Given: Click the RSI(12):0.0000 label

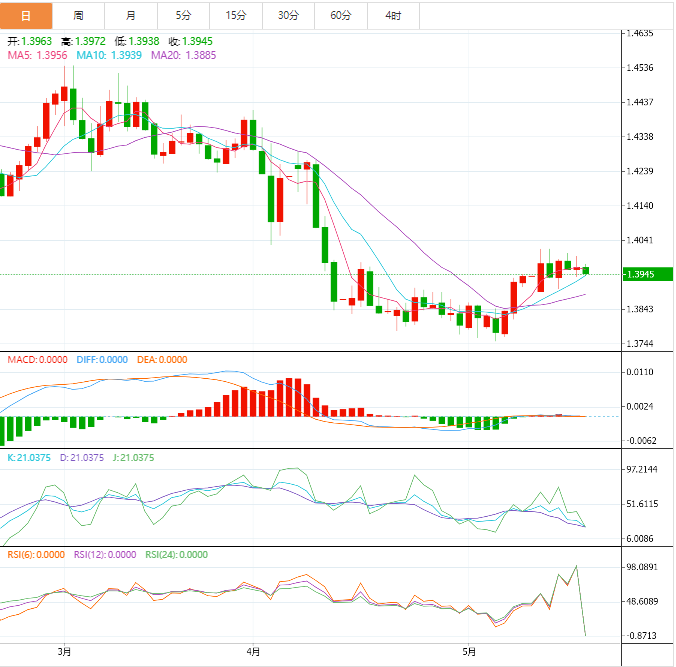Looking at the screenshot, I should [x=105, y=554].
